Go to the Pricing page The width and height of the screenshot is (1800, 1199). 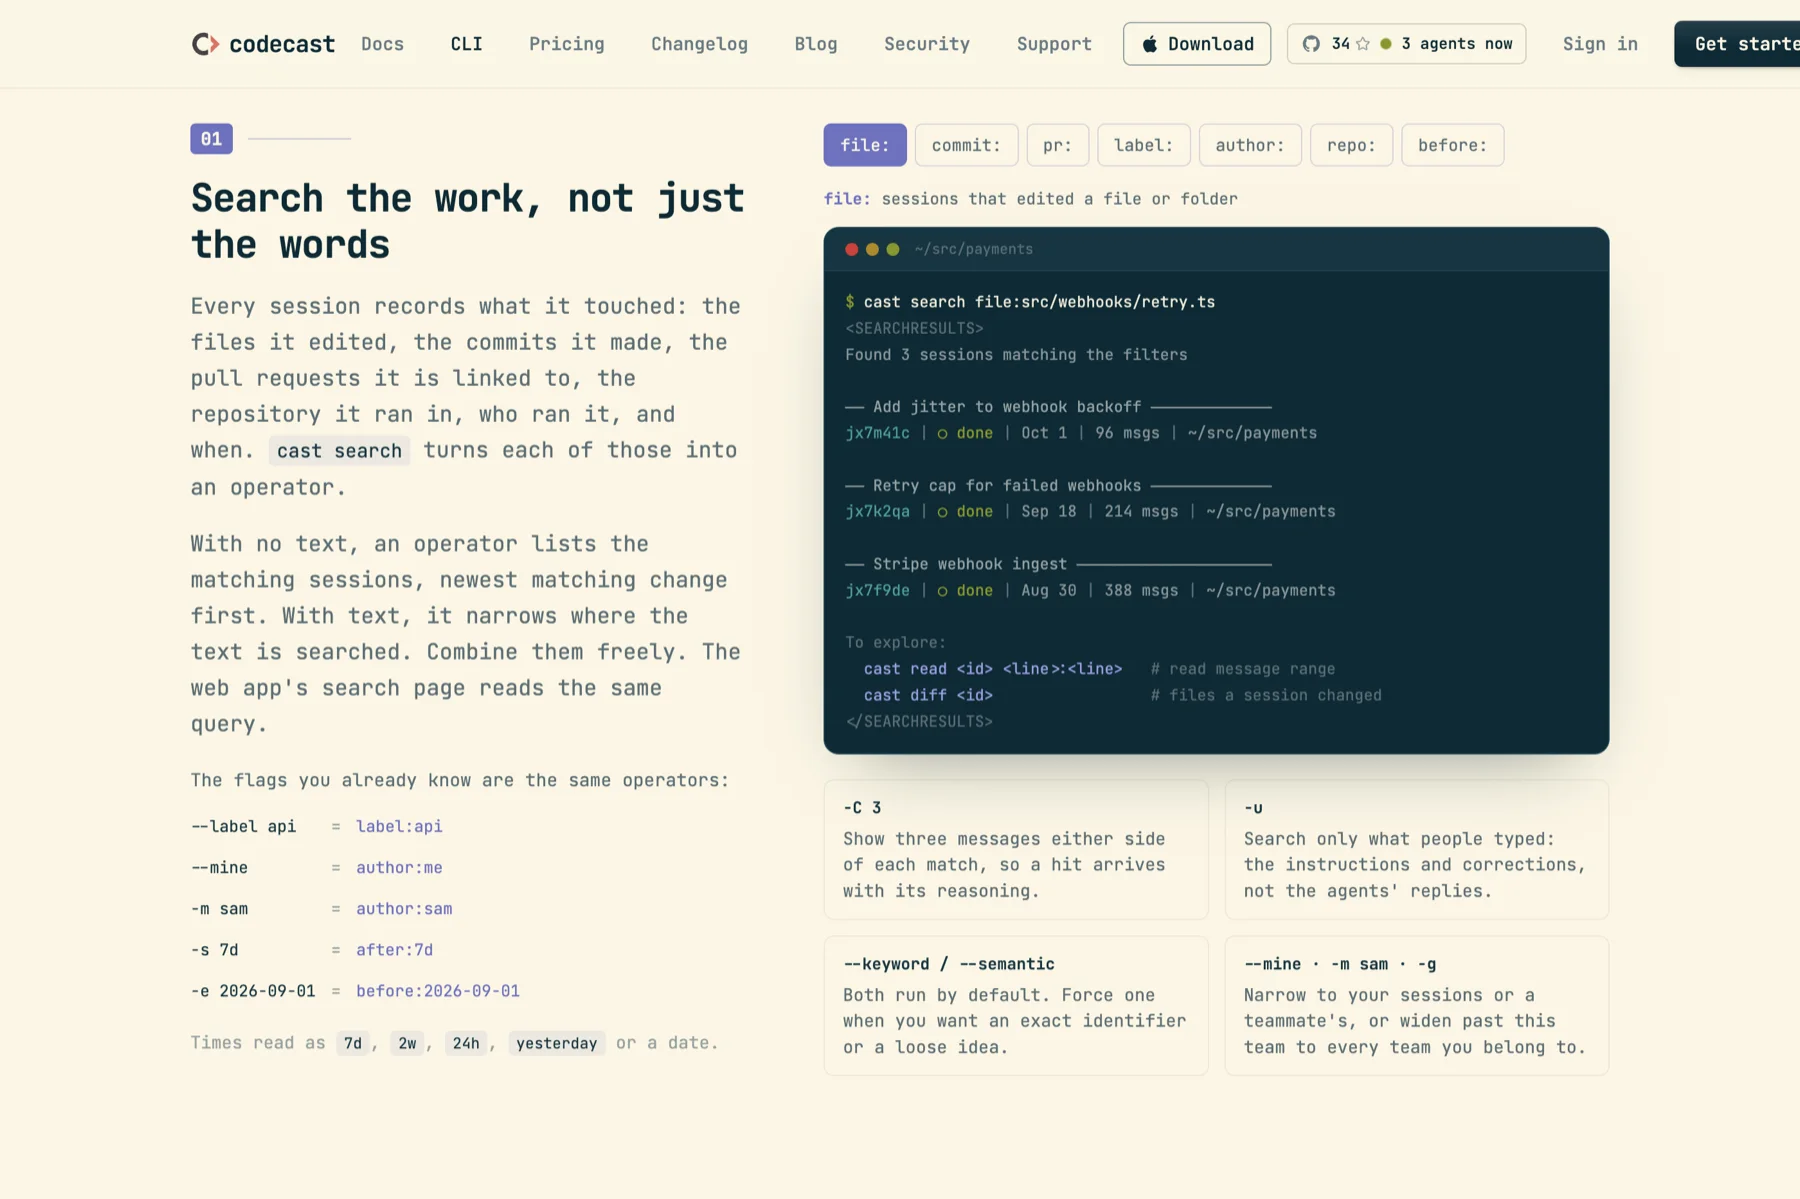566,44
